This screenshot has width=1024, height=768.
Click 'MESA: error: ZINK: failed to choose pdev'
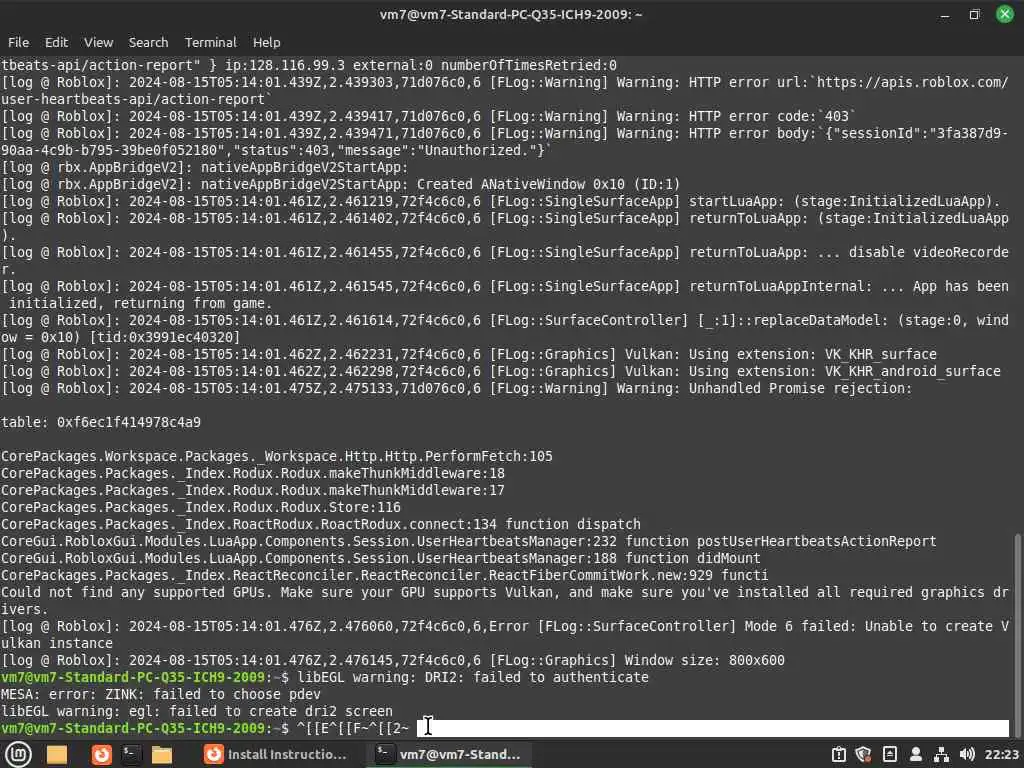coord(161,694)
